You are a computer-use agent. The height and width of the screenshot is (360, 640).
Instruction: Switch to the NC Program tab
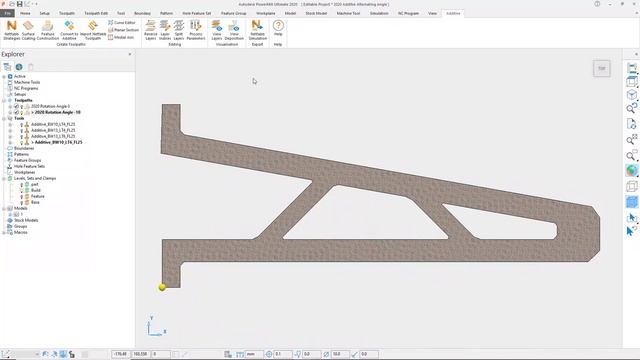(x=409, y=13)
